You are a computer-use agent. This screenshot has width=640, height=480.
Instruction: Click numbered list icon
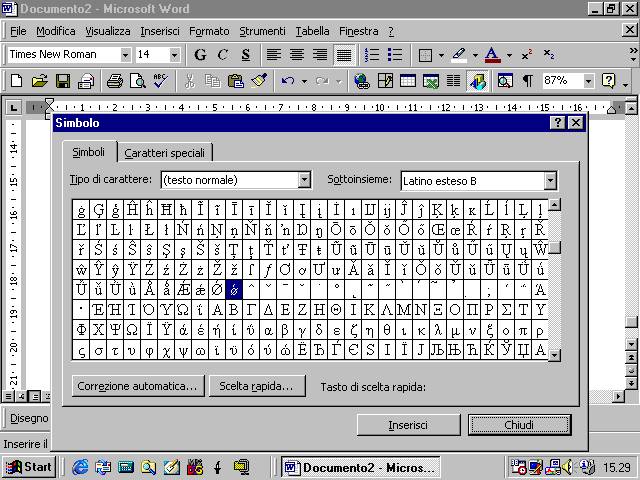372,55
